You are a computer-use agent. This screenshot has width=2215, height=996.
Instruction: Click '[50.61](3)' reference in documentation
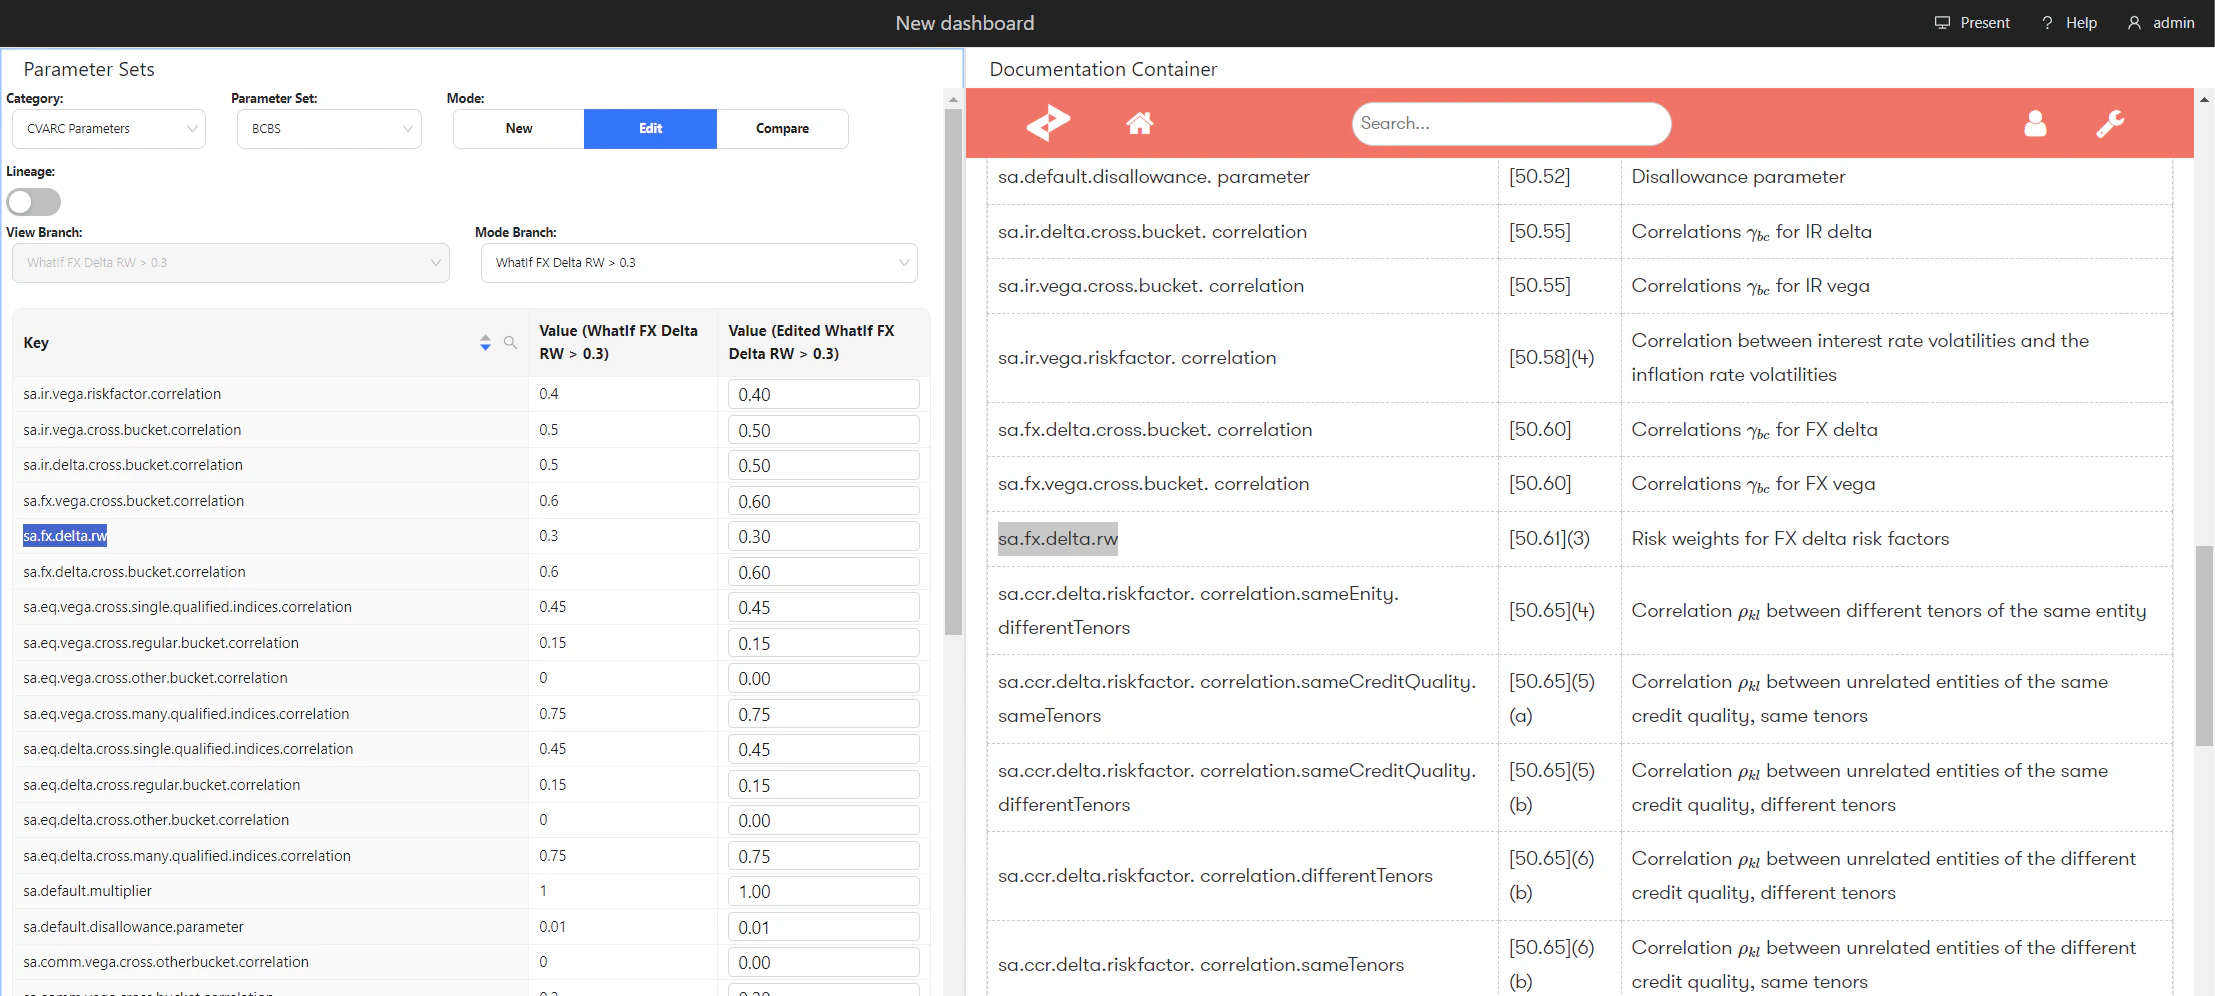pos(1549,538)
